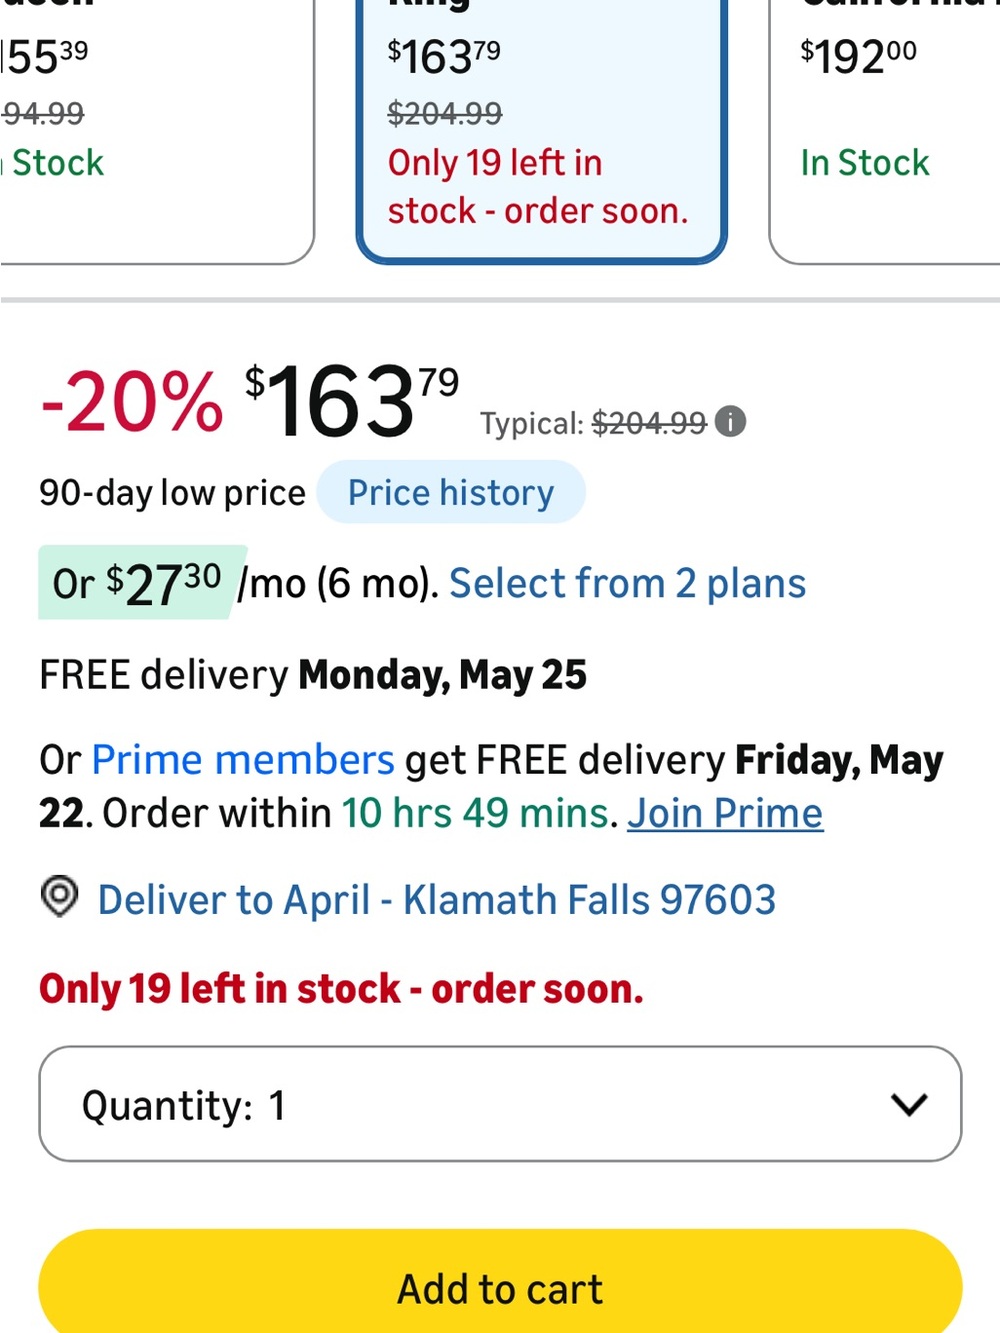This screenshot has width=1000, height=1333.
Task: Tap the $27.30 monthly payment badge
Action: point(140,583)
